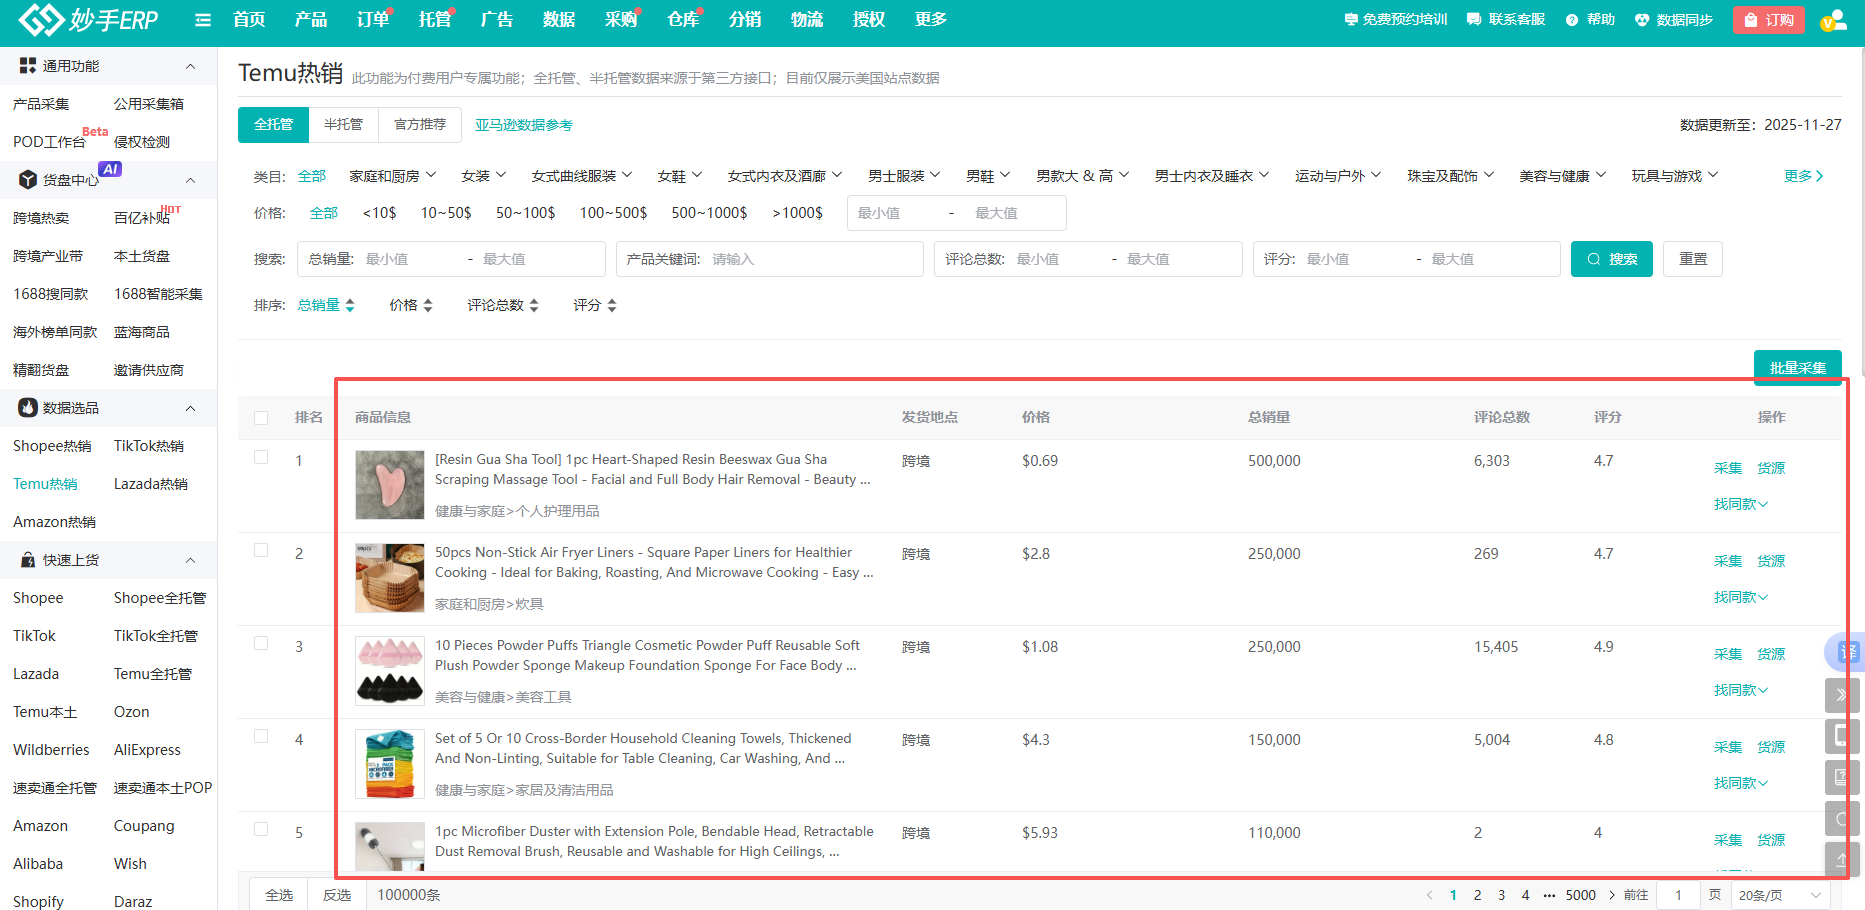Image resolution: width=1865 pixels, height=910 pixels.
Task: Open the help question-mark icon in header
Action: 1572,20
